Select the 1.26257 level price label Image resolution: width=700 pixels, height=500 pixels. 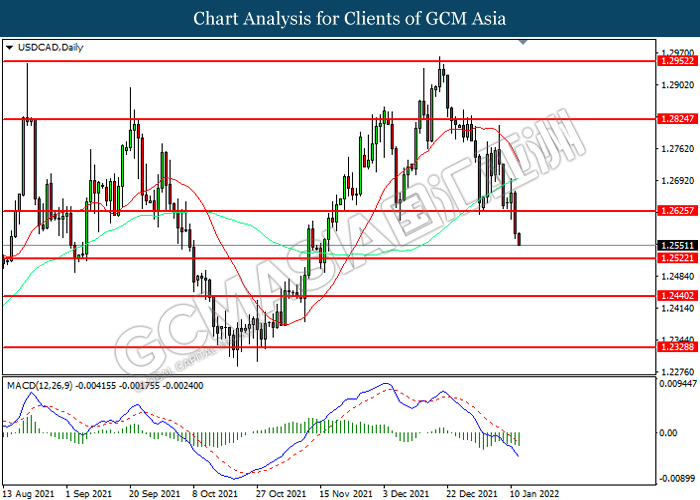tap(677, 211)
